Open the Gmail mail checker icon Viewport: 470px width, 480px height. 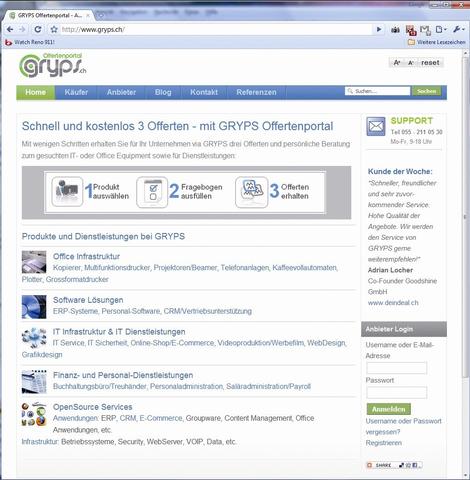[x=425, y=30]
